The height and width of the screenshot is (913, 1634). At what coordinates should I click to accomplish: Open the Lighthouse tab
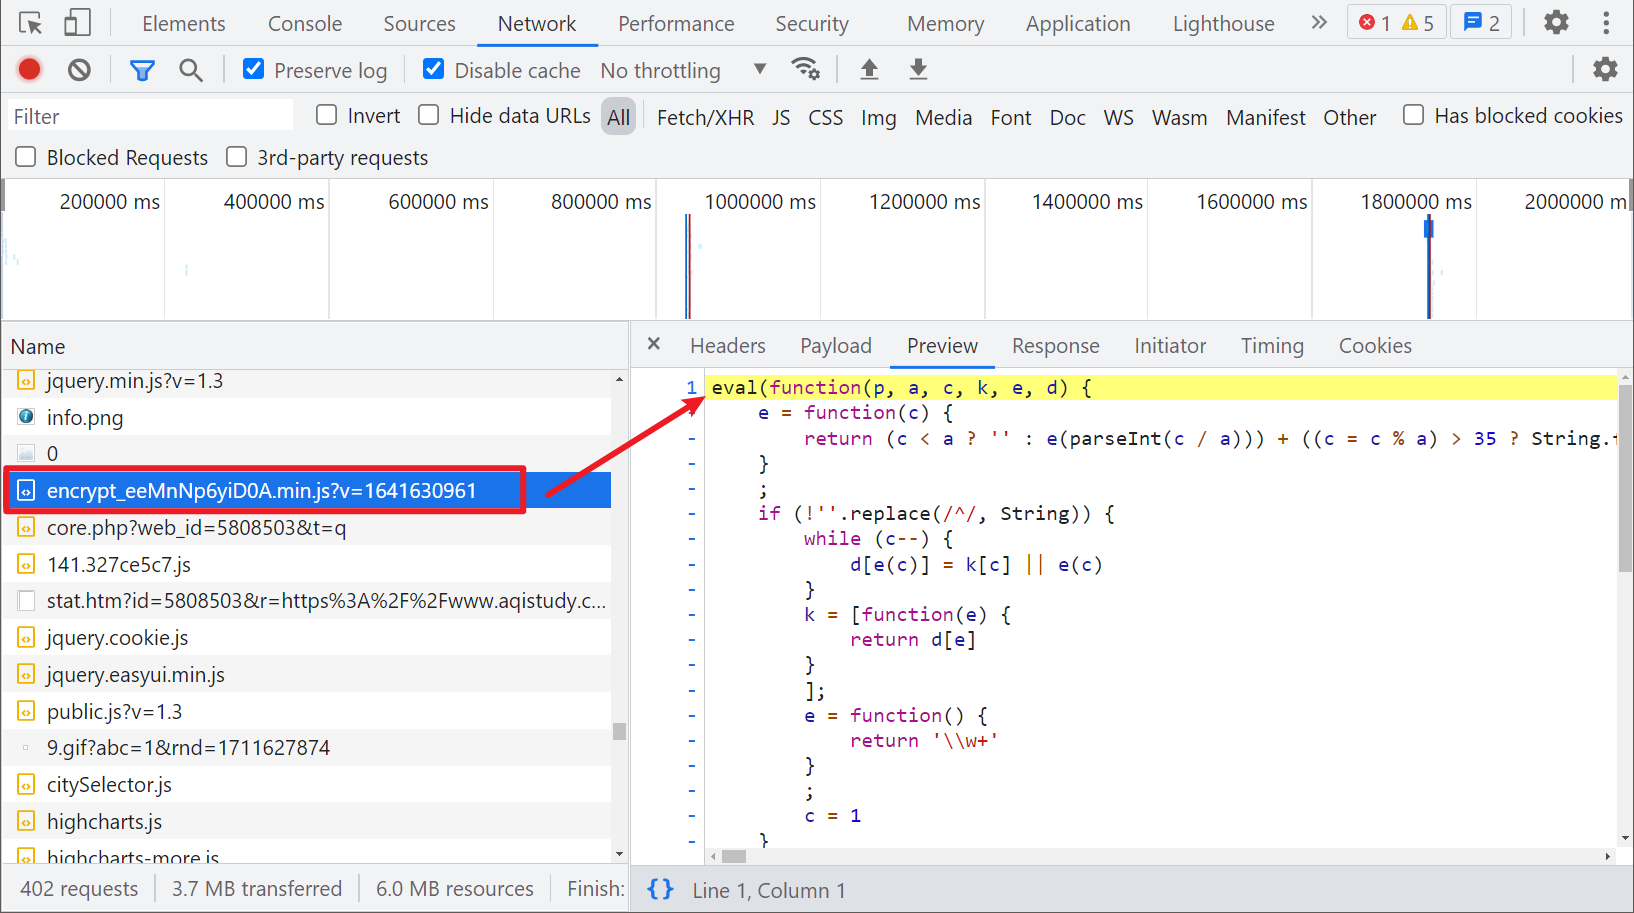(x=1223, y=23)
